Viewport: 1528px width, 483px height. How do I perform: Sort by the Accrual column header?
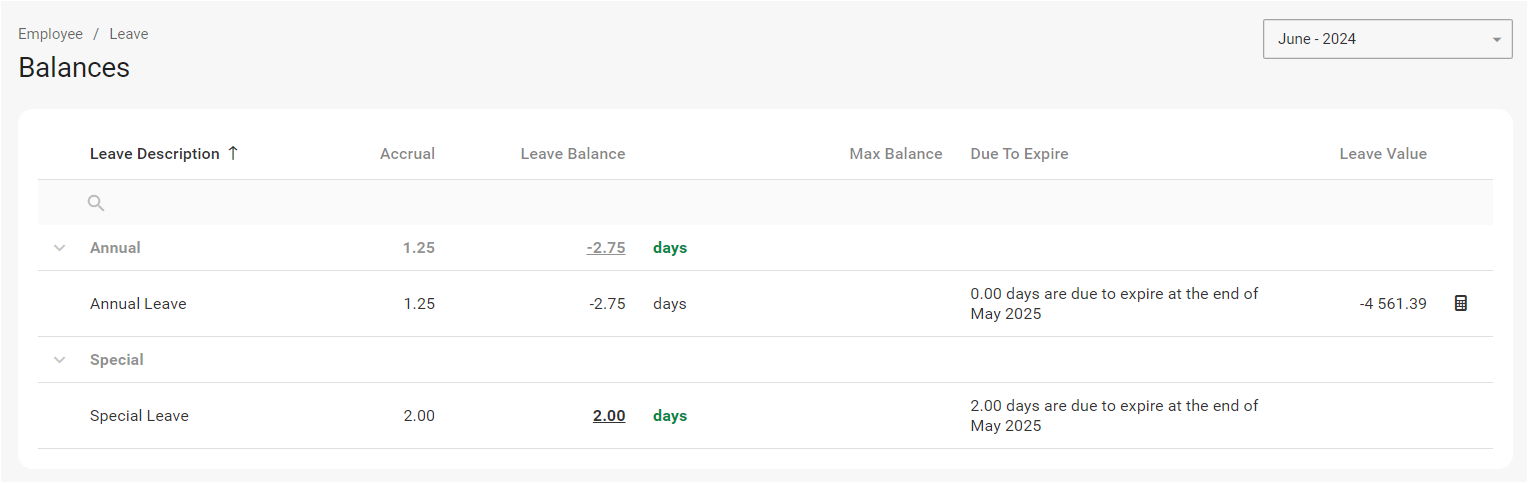[407, 154]
